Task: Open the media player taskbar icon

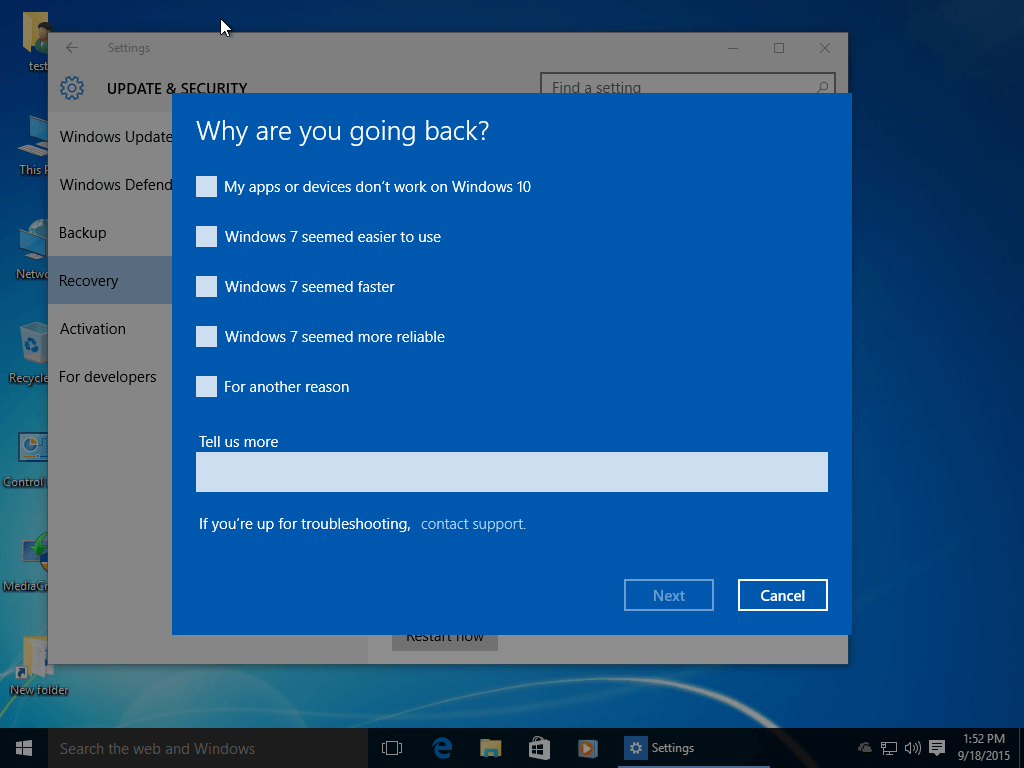Action: point(587,748)
